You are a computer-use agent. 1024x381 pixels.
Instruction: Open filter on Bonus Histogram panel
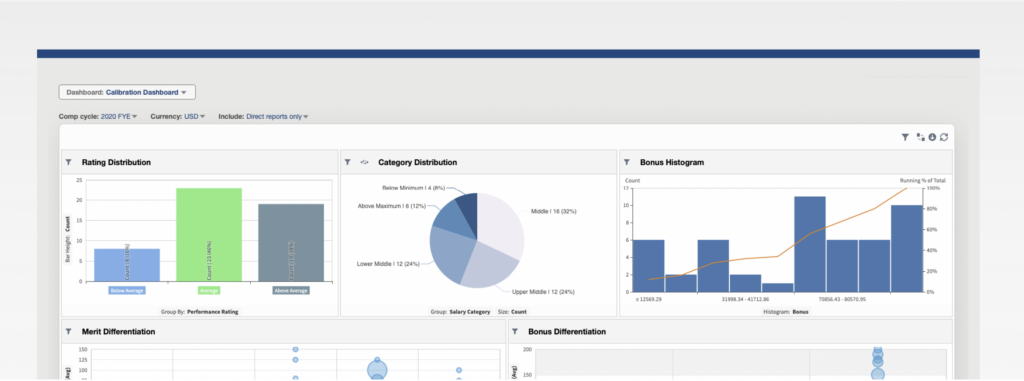pos(627,162)
